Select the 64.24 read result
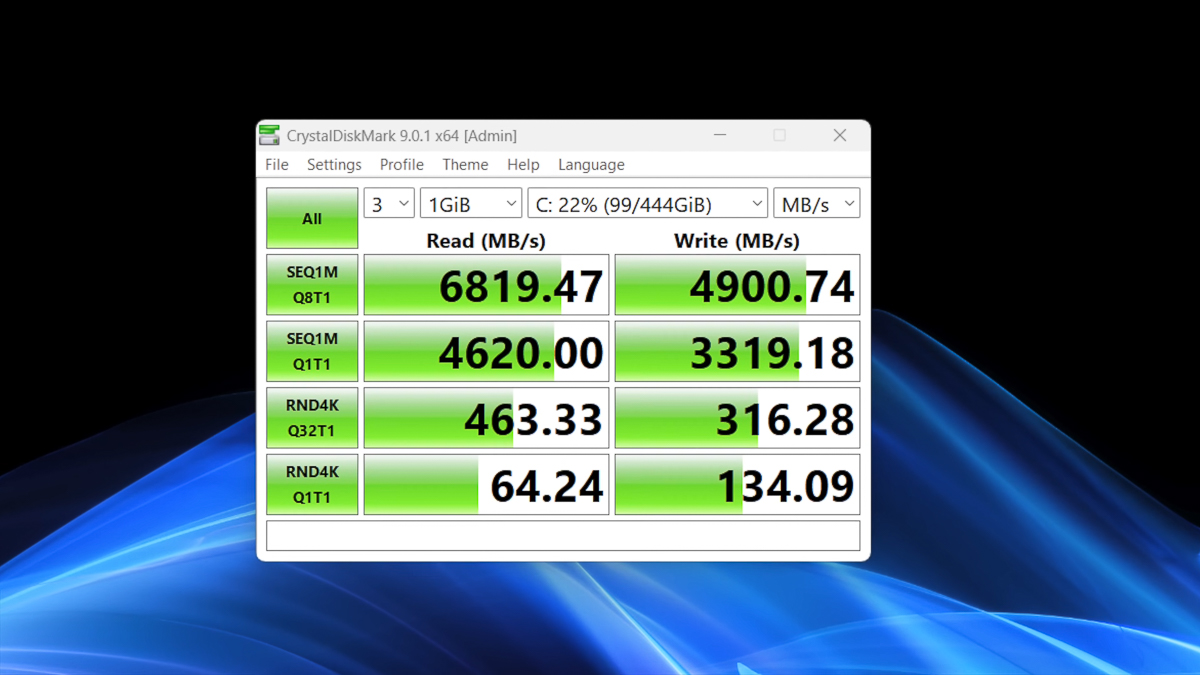 (486, 484)
